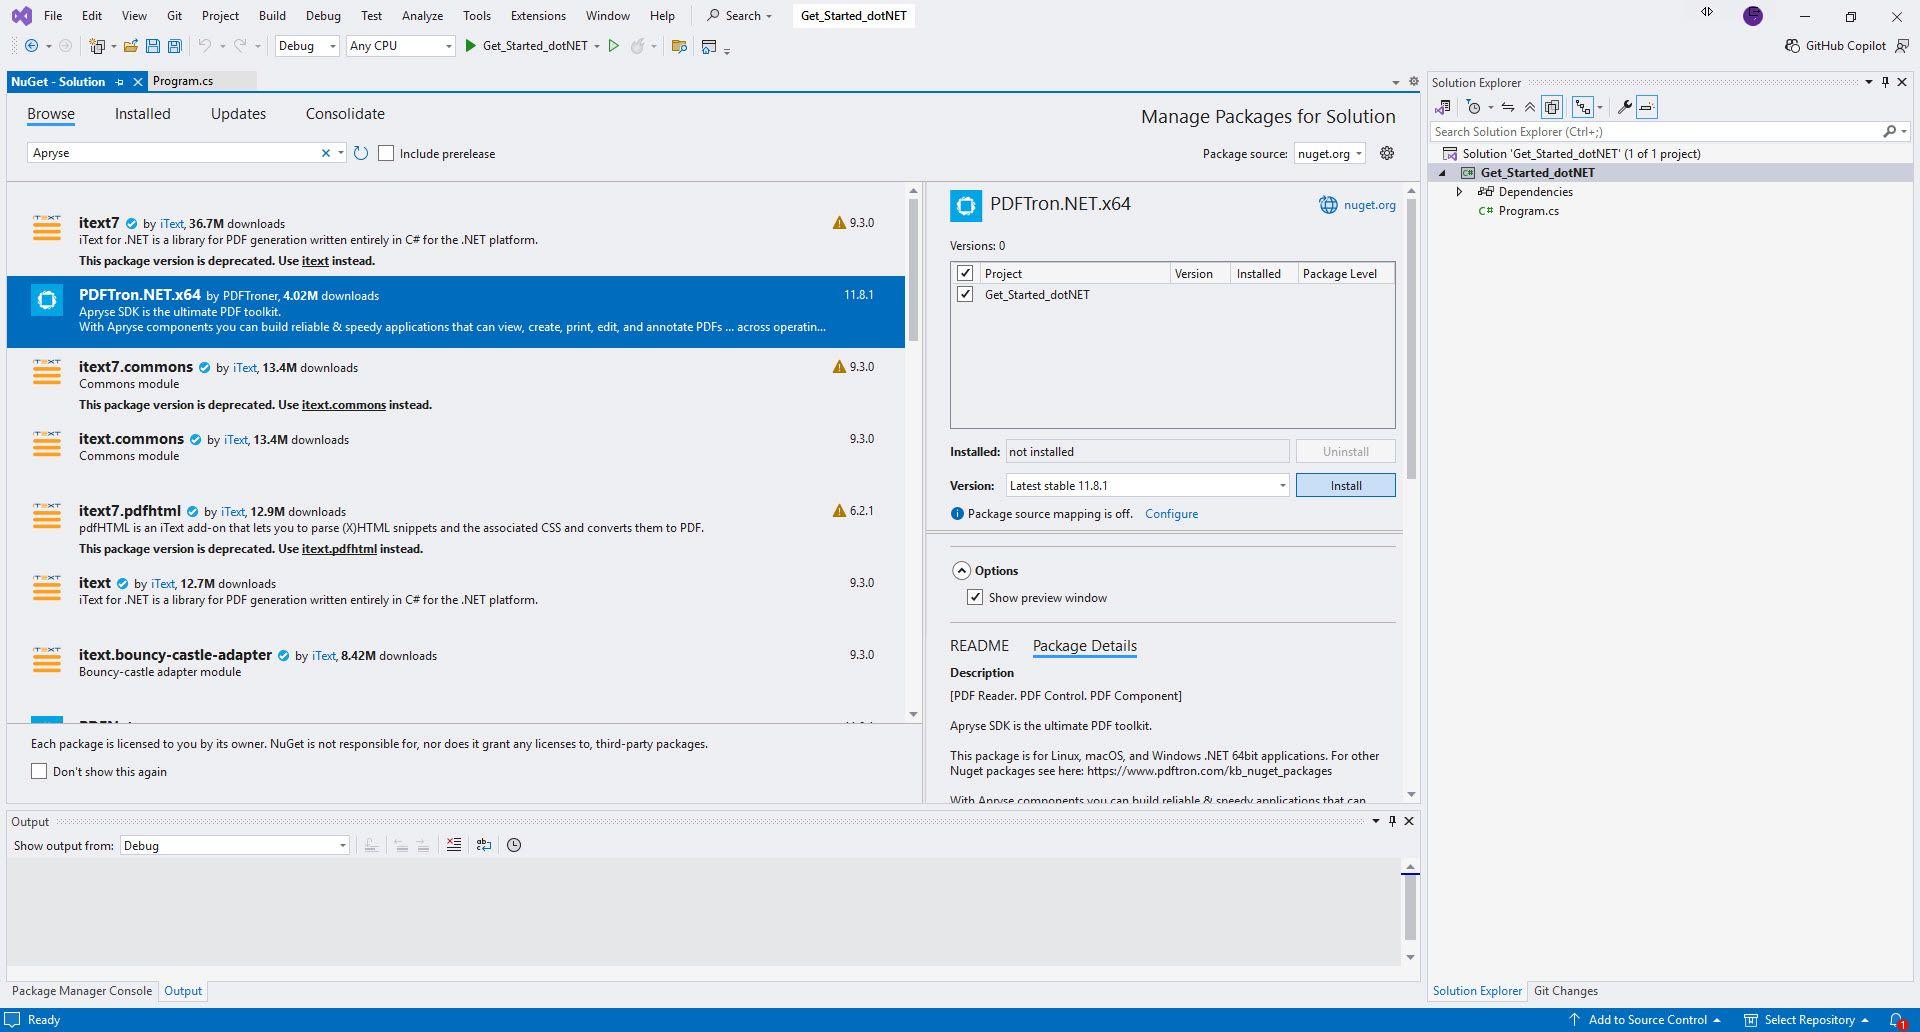Viewport: 1920px width, 1032px height.
Task: Click Collapse All in Solution Explorer
Action: coord(1529,107)
